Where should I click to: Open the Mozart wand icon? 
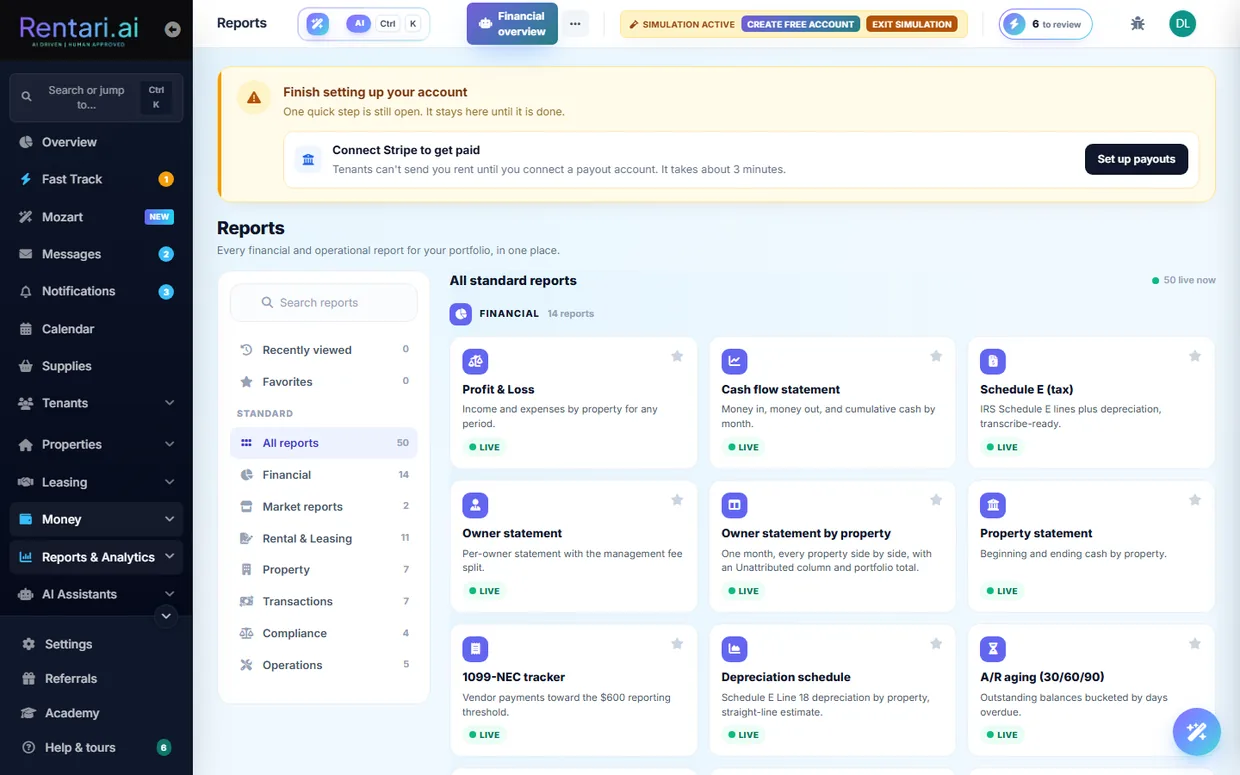pos(26,217)
